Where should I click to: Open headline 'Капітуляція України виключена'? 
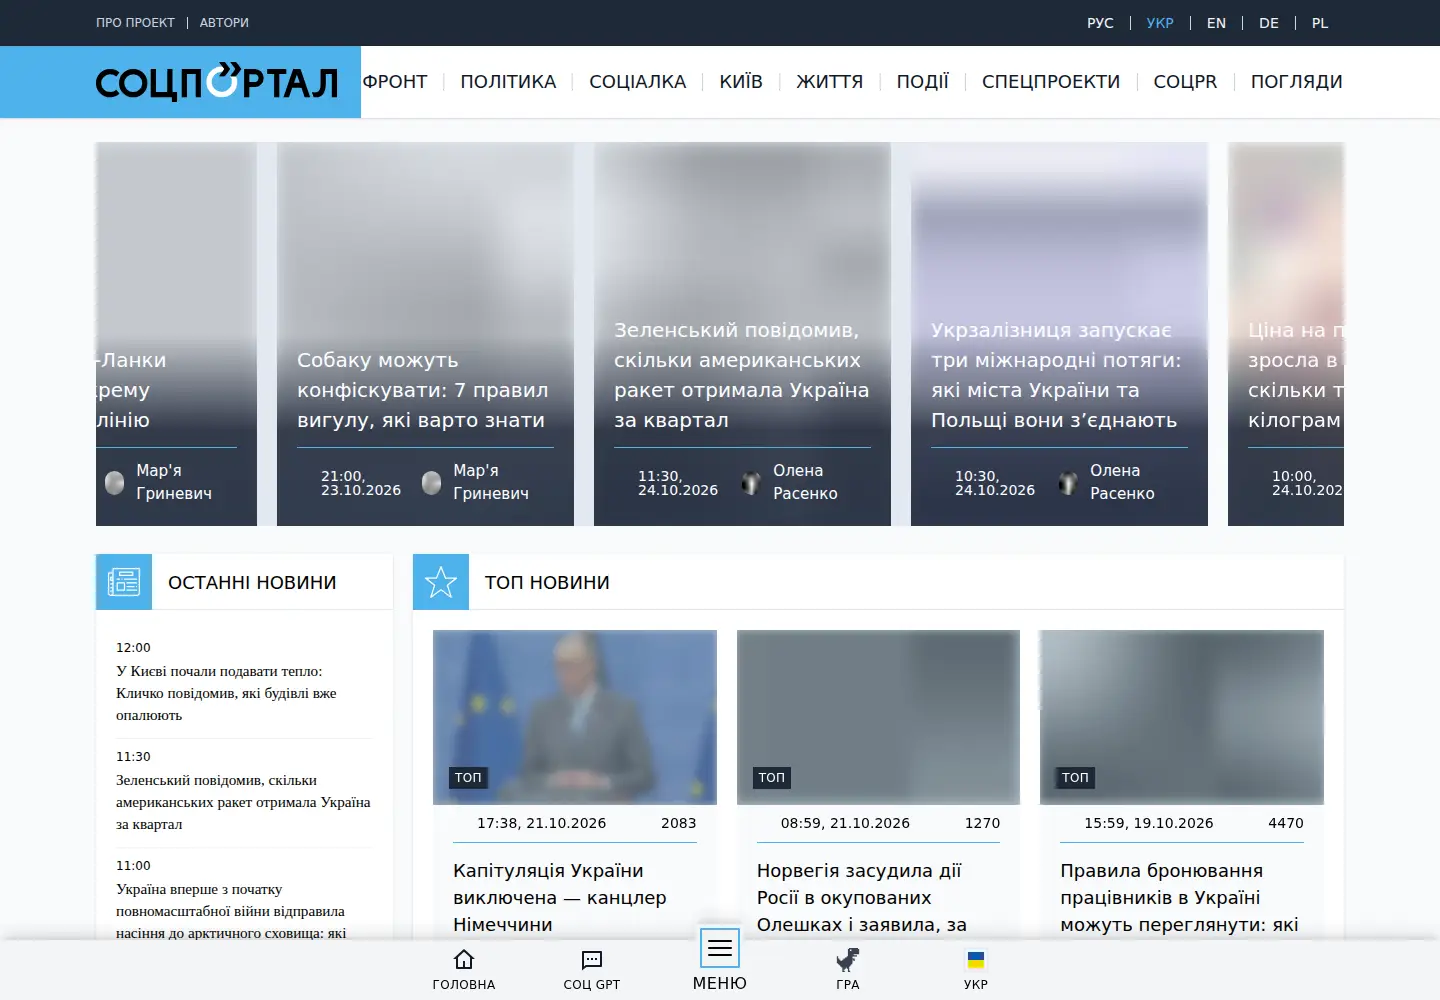560,898
